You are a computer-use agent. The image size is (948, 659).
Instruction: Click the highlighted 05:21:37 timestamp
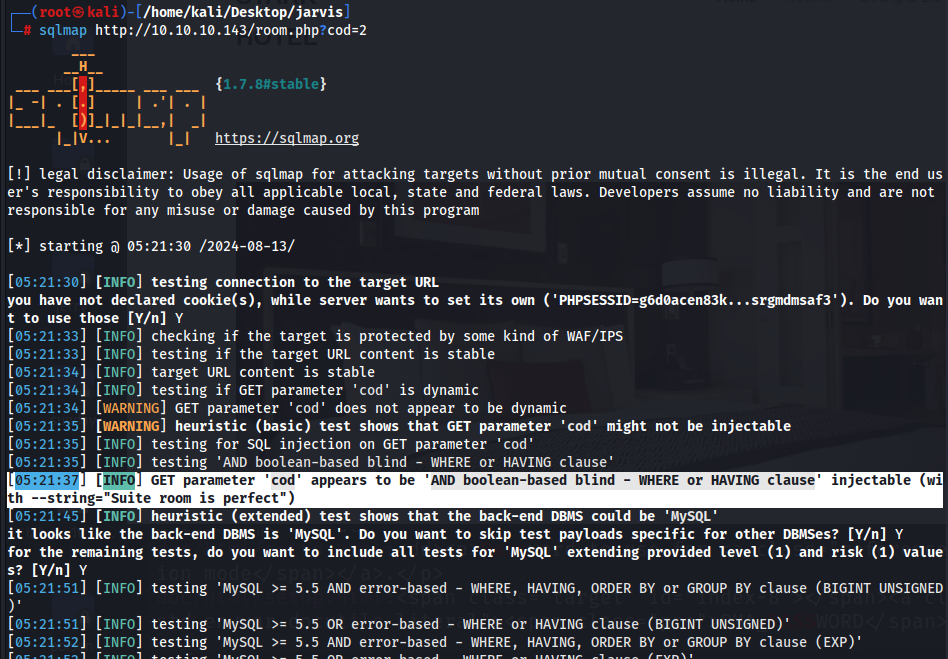[x=47, y=481]
